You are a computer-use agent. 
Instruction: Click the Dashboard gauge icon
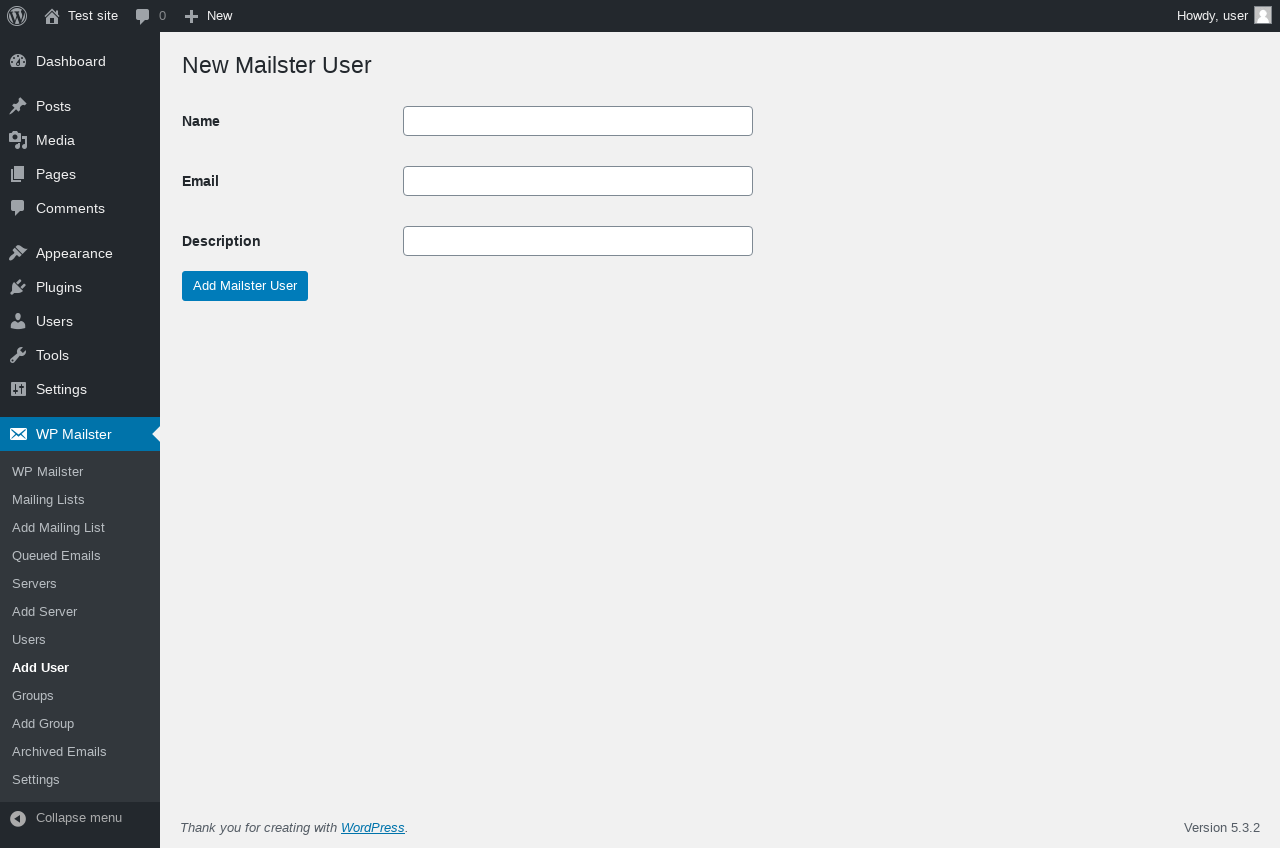coord(18,61)
